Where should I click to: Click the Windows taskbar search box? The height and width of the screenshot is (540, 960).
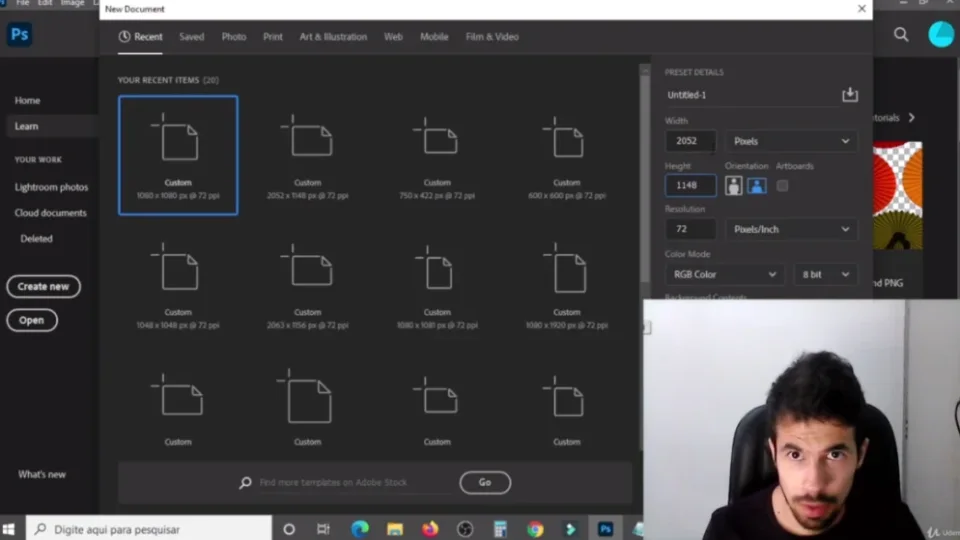tap(149, 529)
